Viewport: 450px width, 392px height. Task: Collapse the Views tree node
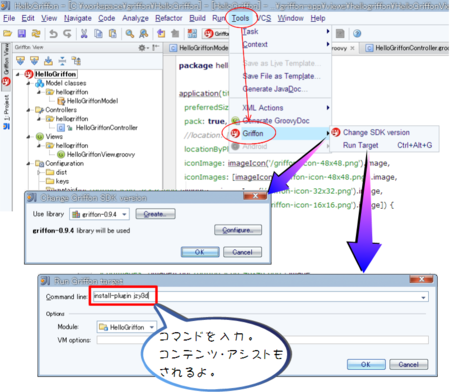[x=28, y=137]
